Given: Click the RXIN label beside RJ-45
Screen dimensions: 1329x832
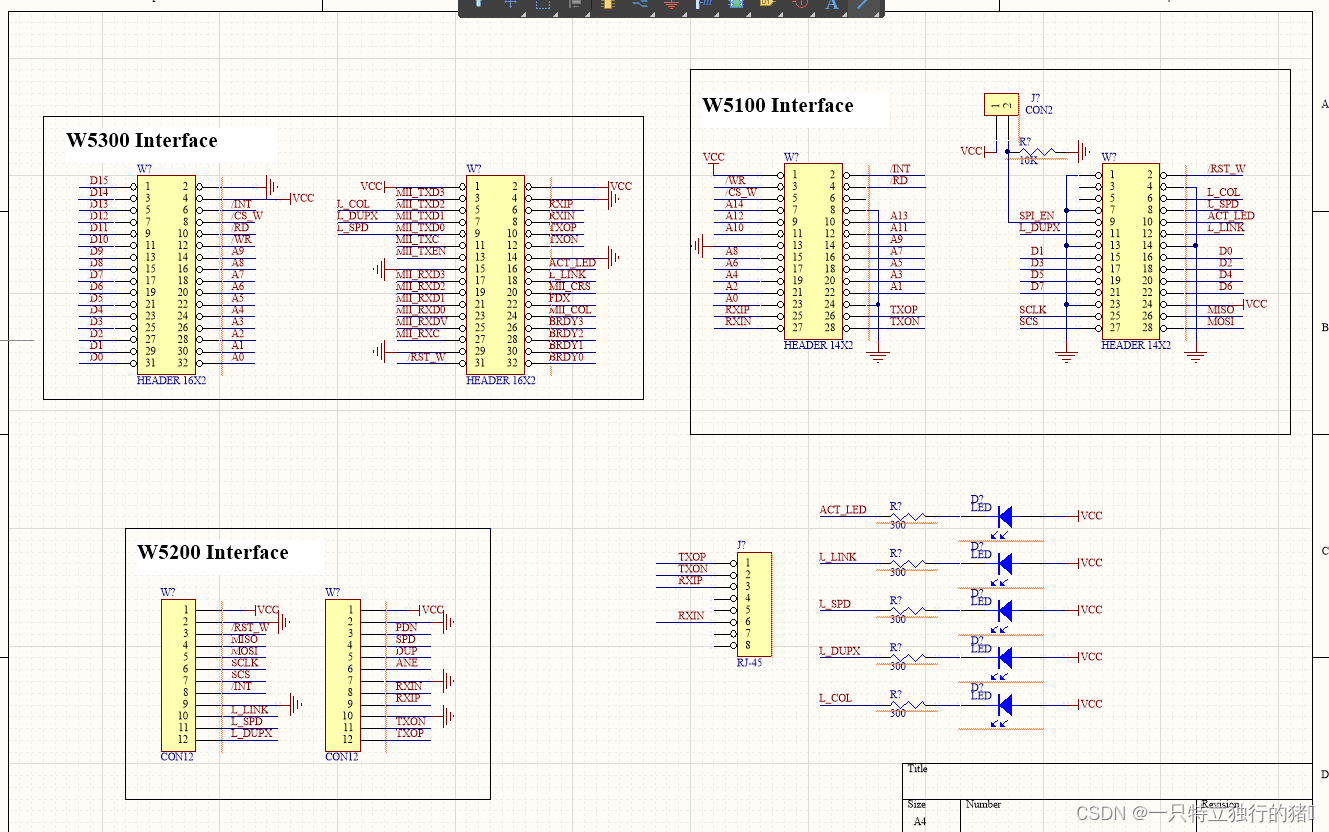Looking at the screenshot, I should 691,616.
